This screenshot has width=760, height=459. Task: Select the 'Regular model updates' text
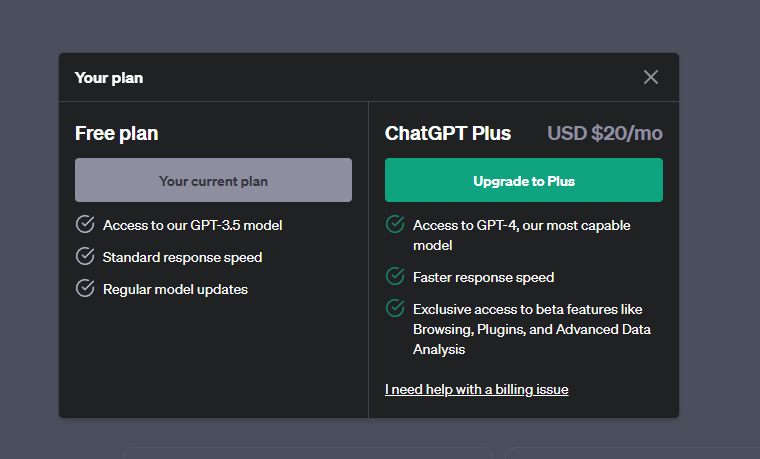click(x=175, y=289)
